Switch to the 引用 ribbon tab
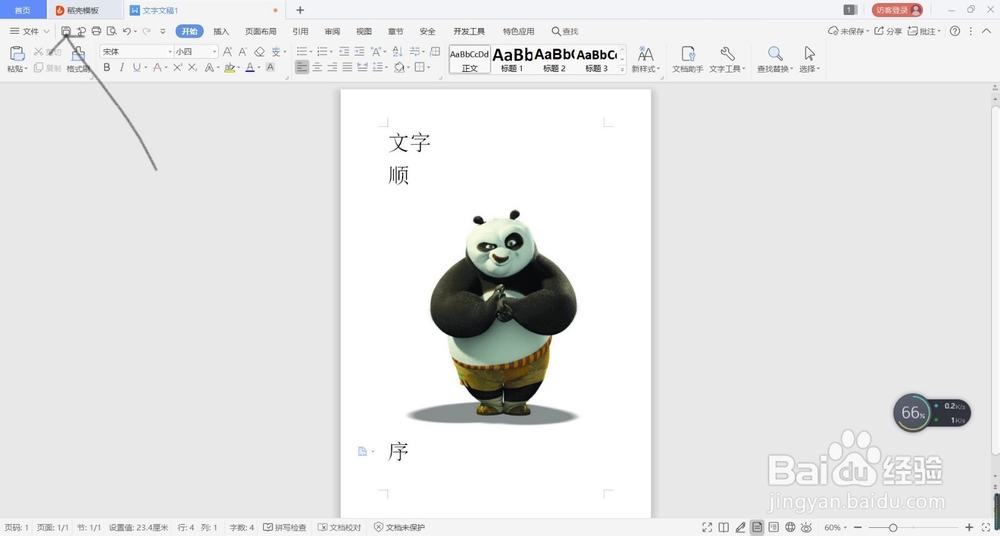The height and width of the screenshot is (536, 1000). point(300,31)
